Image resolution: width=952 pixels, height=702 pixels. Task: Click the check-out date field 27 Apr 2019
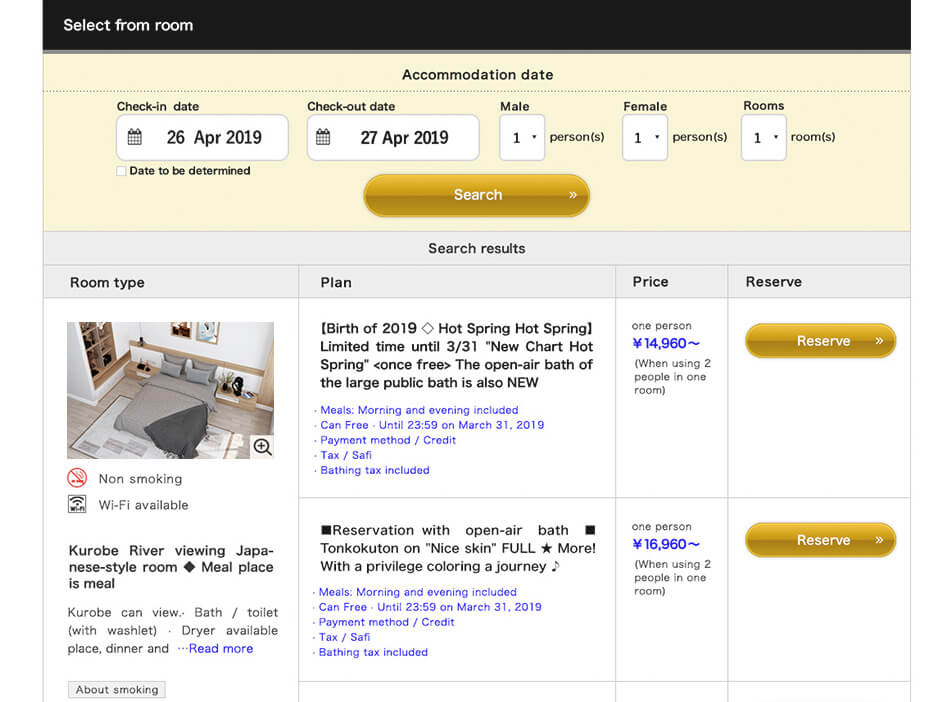[x=403, y=138]
